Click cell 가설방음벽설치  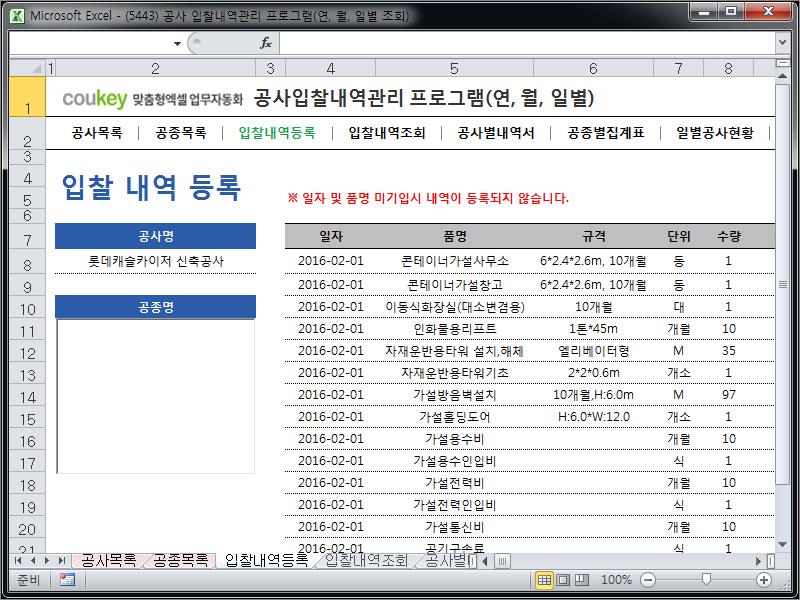pos(455,394)
